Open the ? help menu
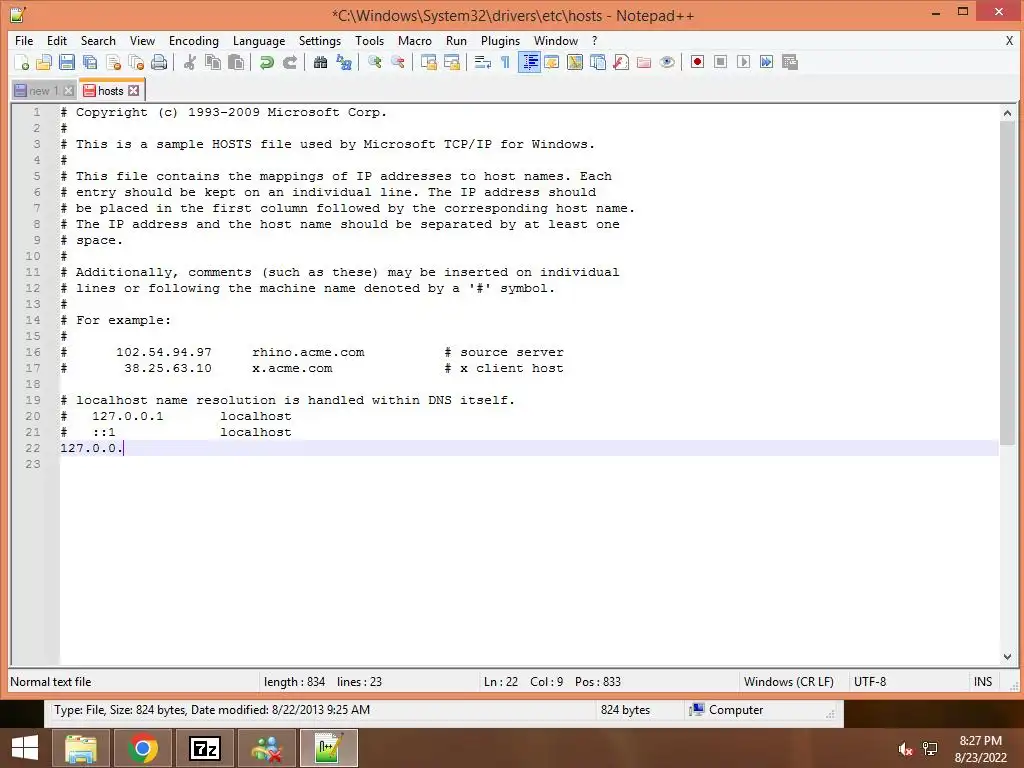Viewport: 1024px width, 768px height. pos(594,40)
